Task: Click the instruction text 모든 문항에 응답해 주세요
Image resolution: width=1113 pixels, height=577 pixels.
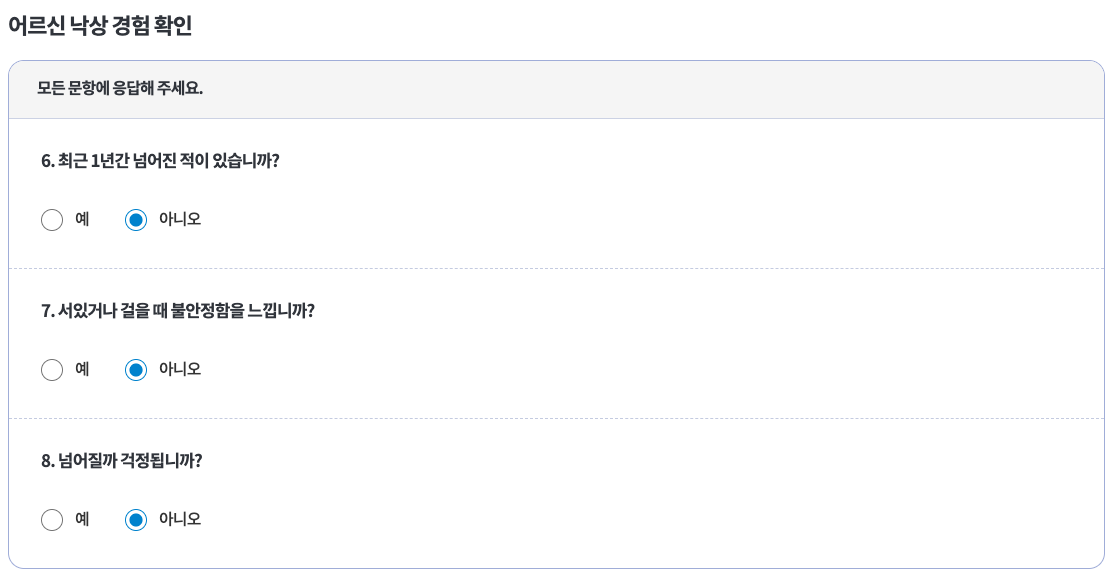Action: pos(120,89)
